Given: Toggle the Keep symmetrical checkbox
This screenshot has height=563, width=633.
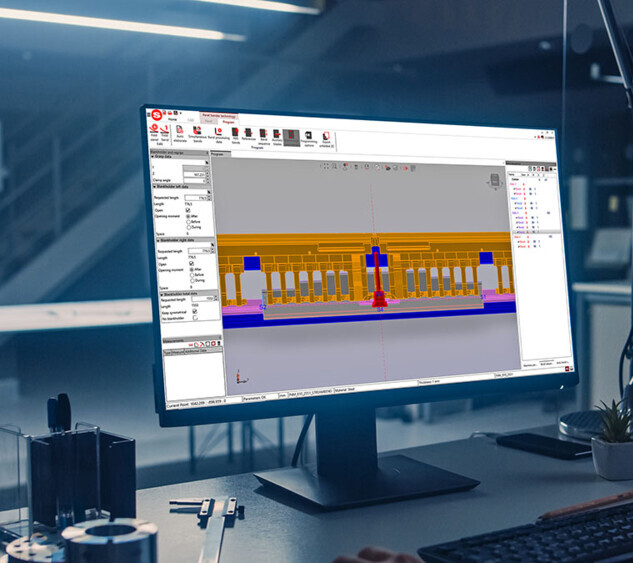Looking at the screenshot, I should coord(195,312).
